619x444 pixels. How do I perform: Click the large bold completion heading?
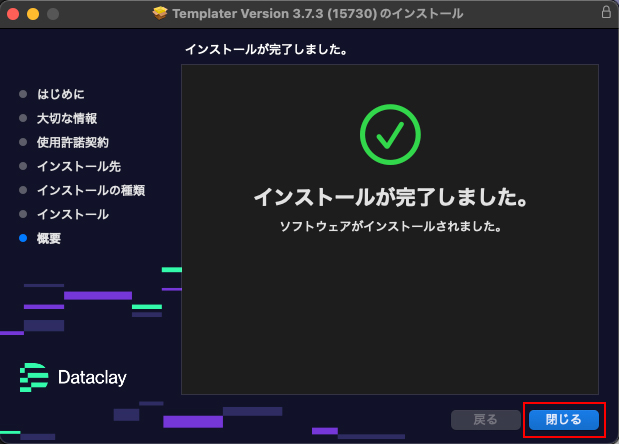pyautogui.click(x=390, y=198)
